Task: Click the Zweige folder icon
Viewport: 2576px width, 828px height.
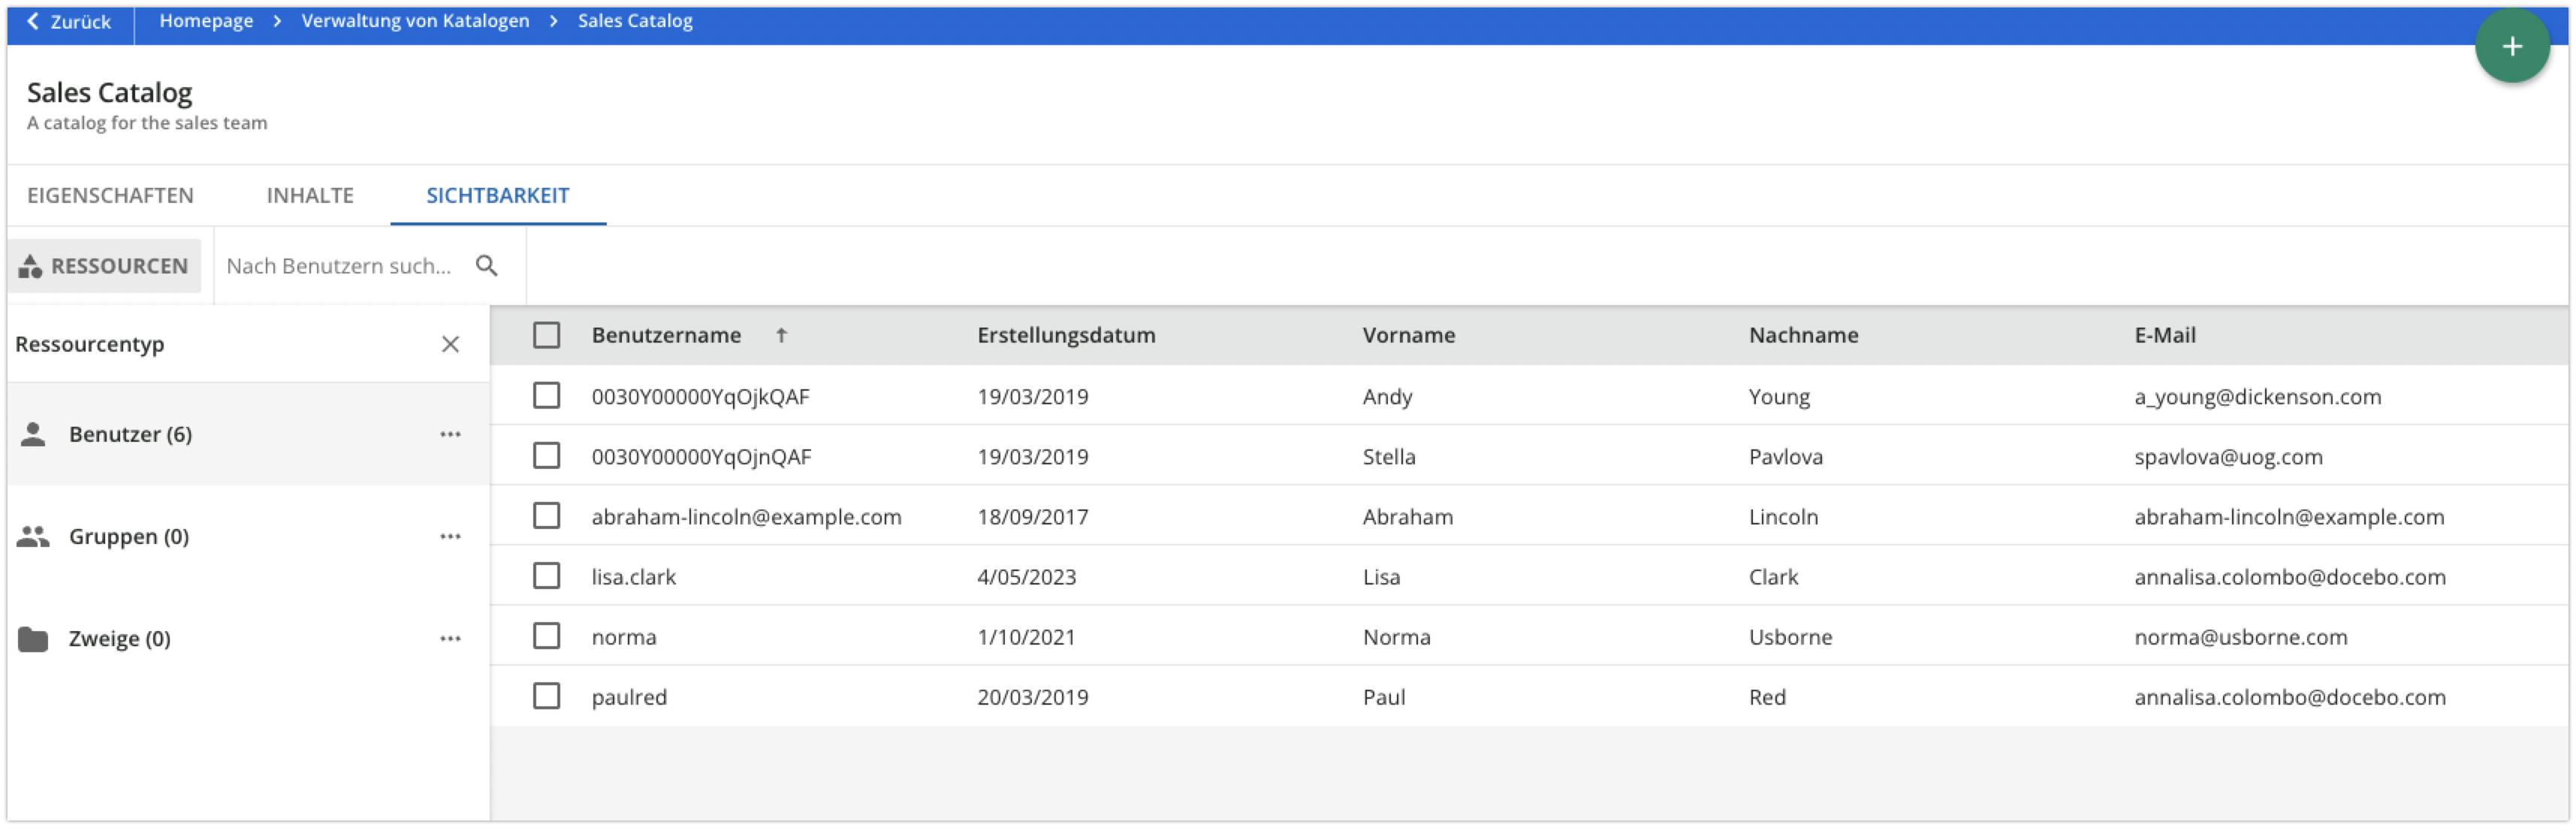Action: click(33, 639)
